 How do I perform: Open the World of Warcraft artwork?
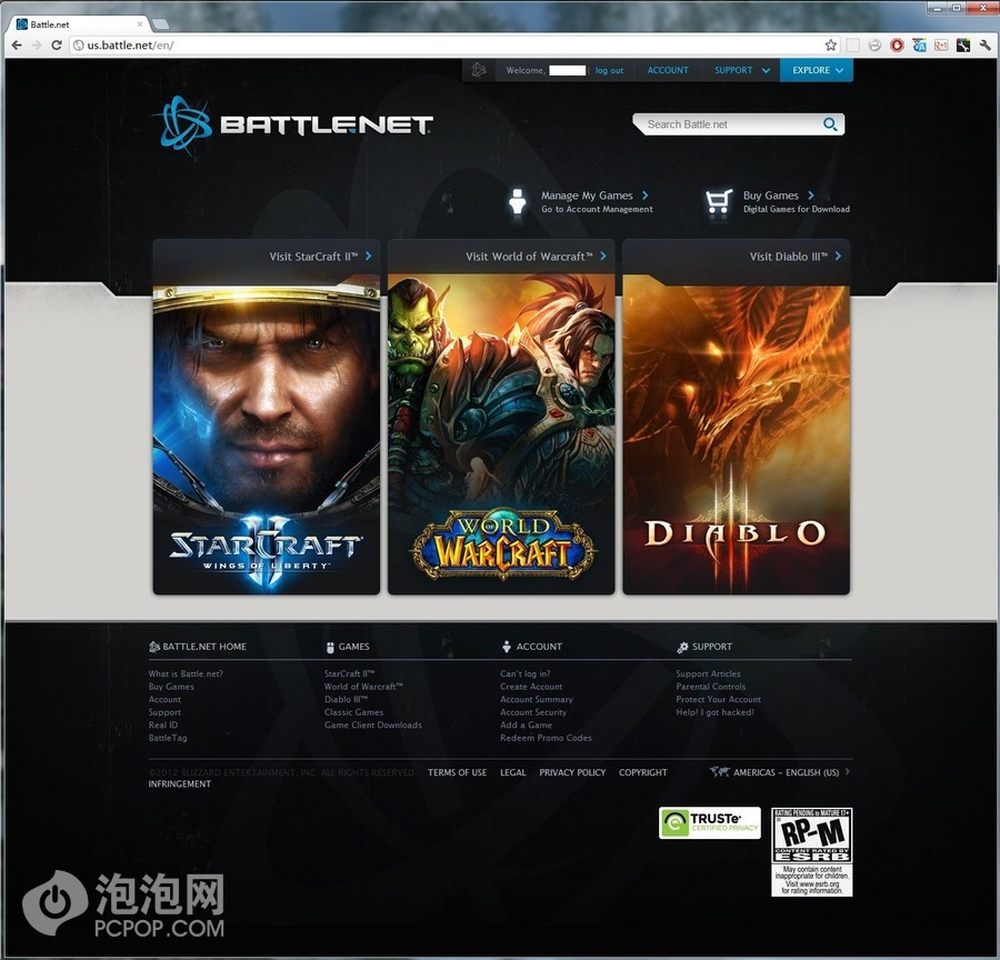(x=501, y=434)
